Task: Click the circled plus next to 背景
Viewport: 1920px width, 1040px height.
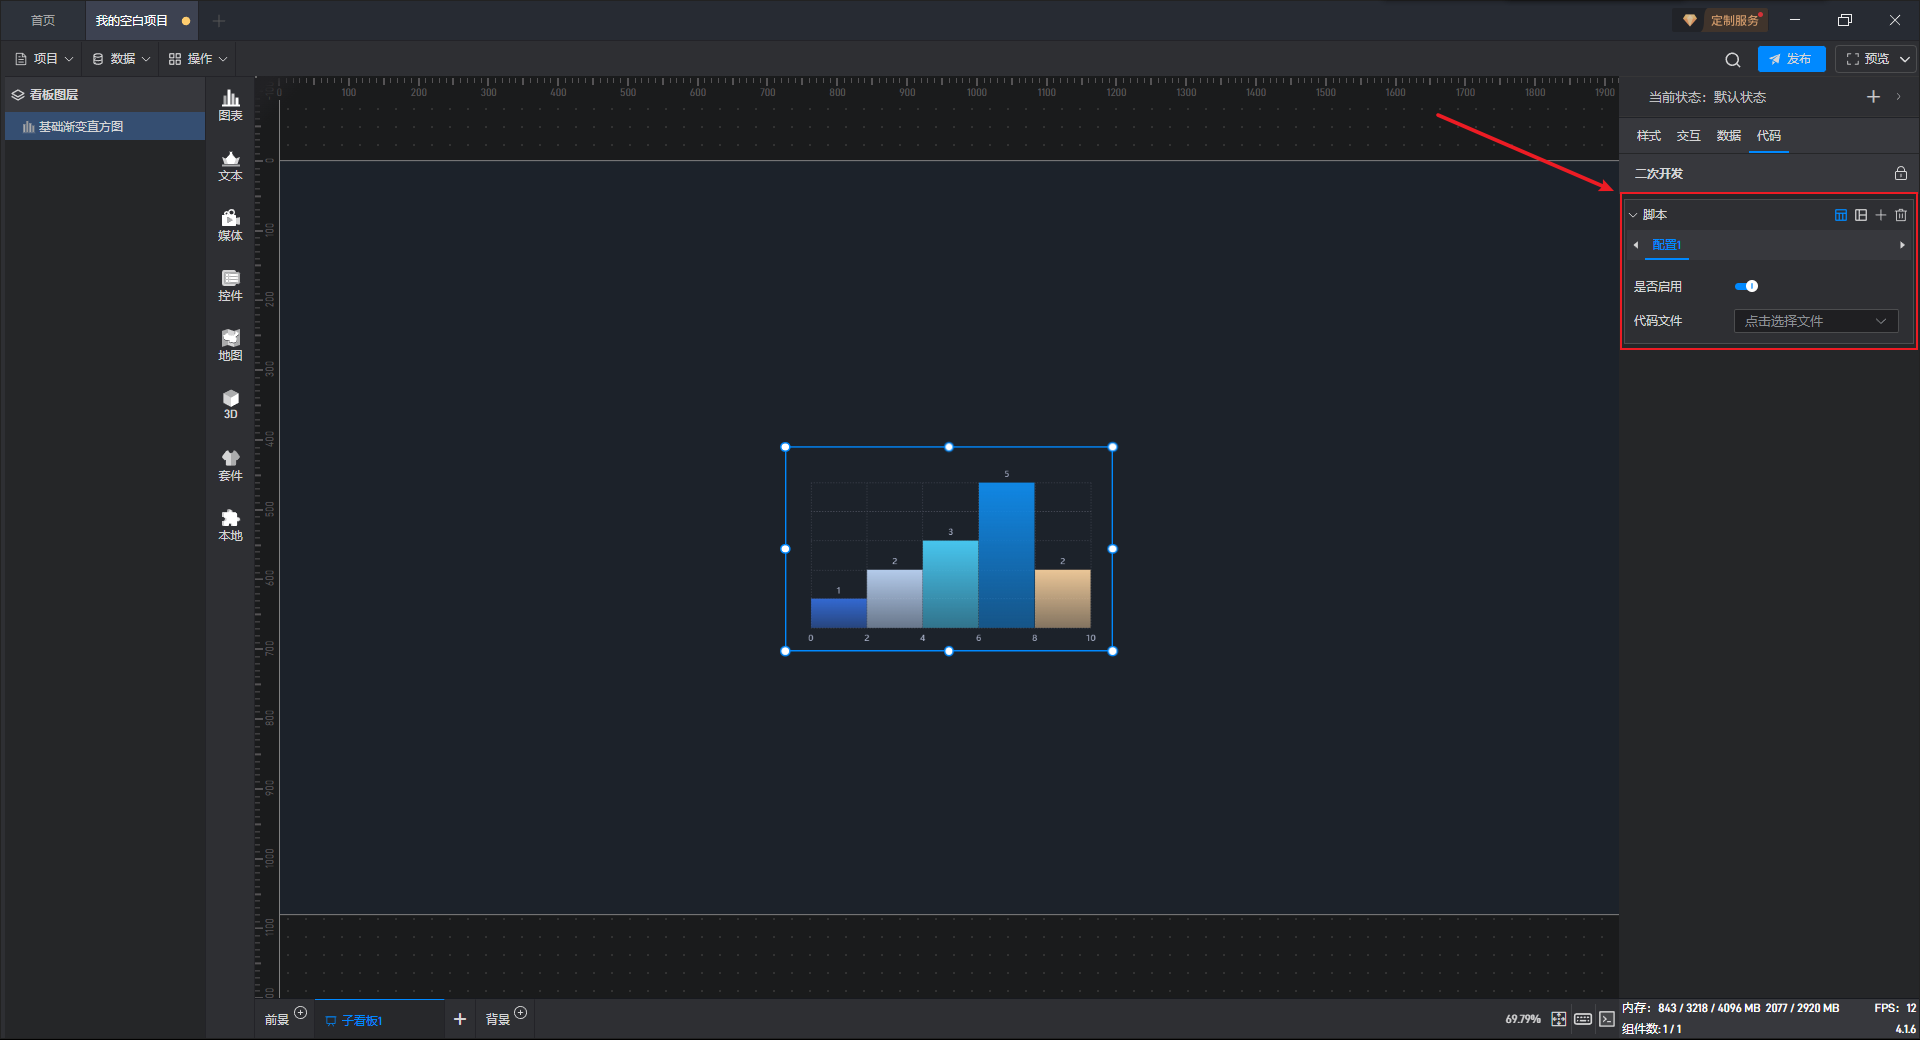Action: point(520,1013)
